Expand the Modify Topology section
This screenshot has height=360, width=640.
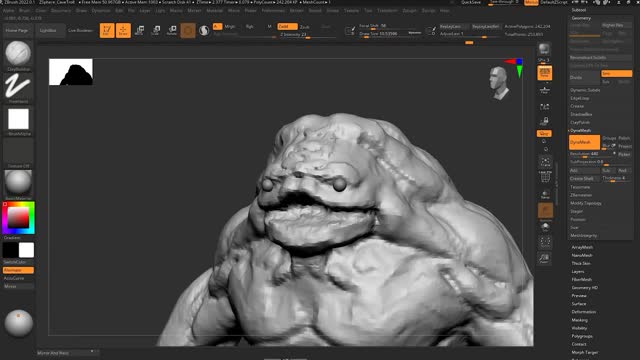pyautogui.click(x=586, y=203)
